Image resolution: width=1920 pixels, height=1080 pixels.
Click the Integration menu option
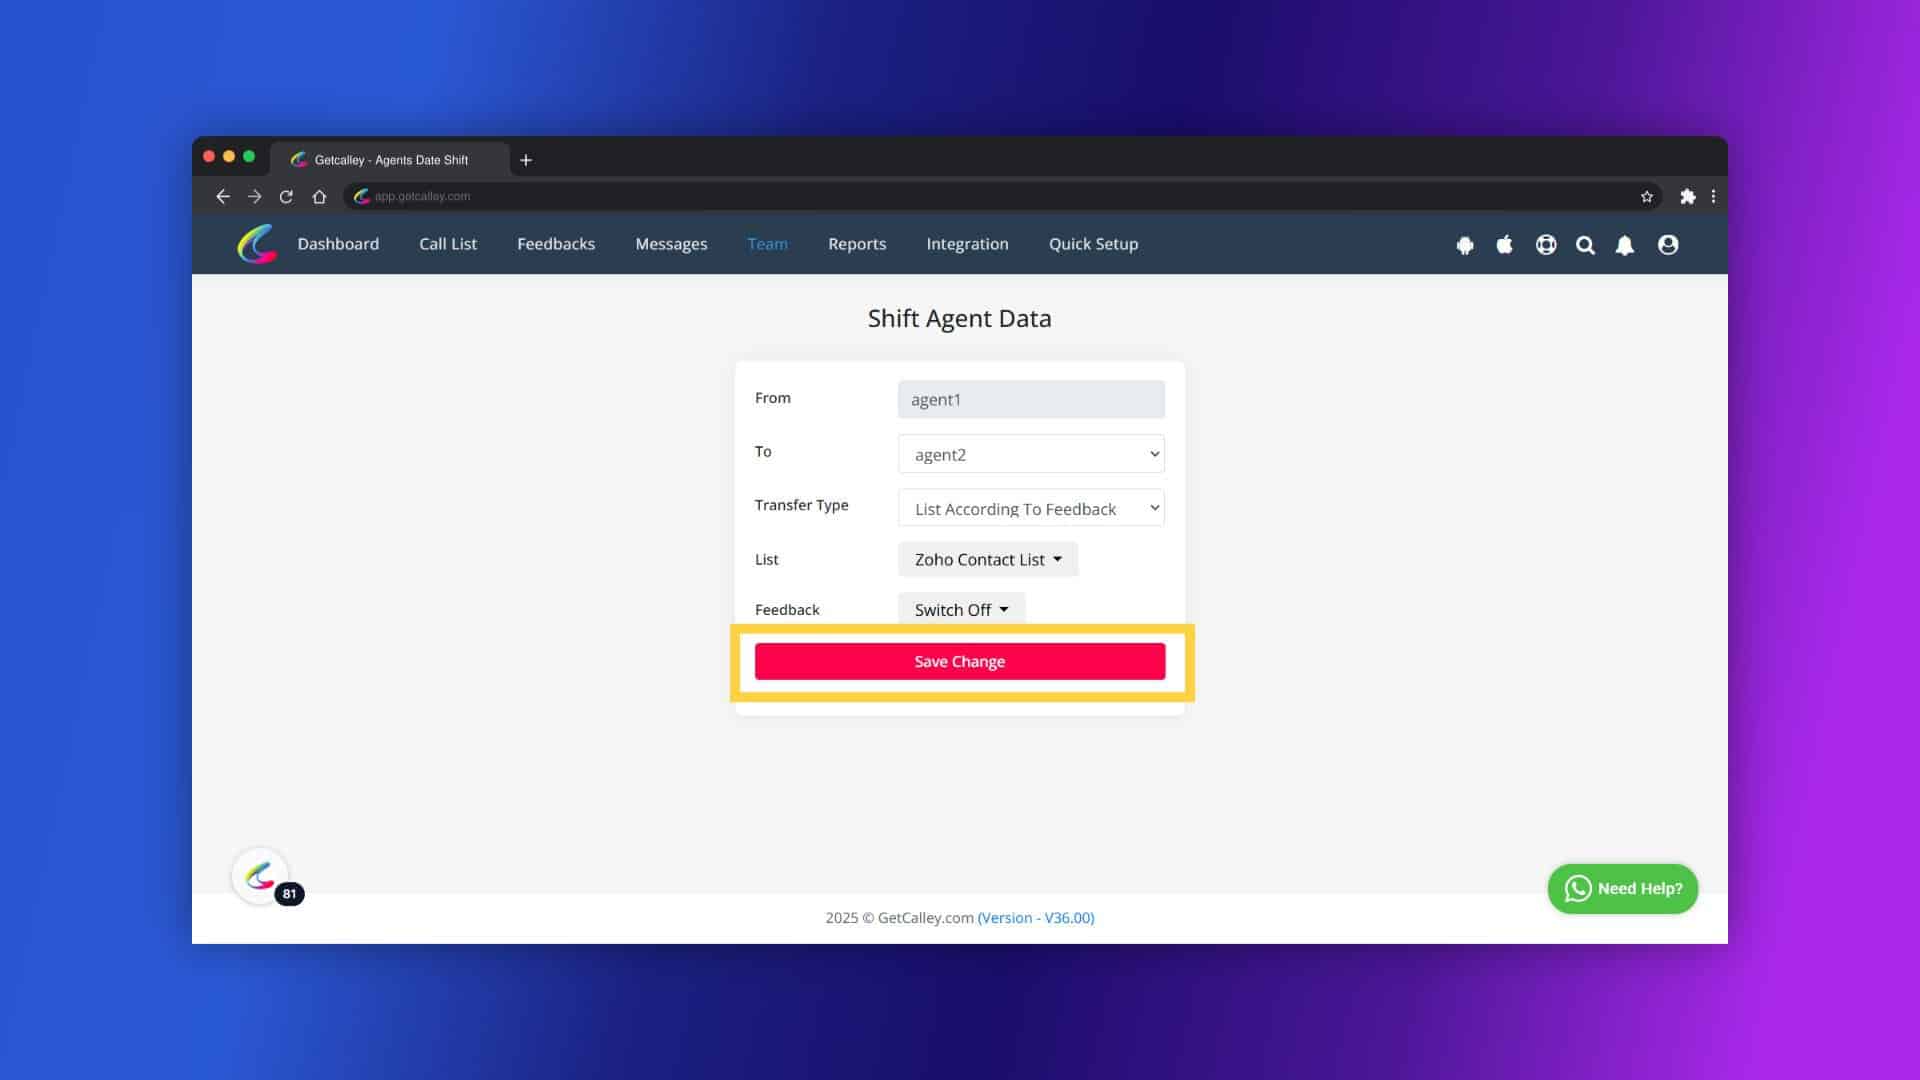tap(968, 243)
